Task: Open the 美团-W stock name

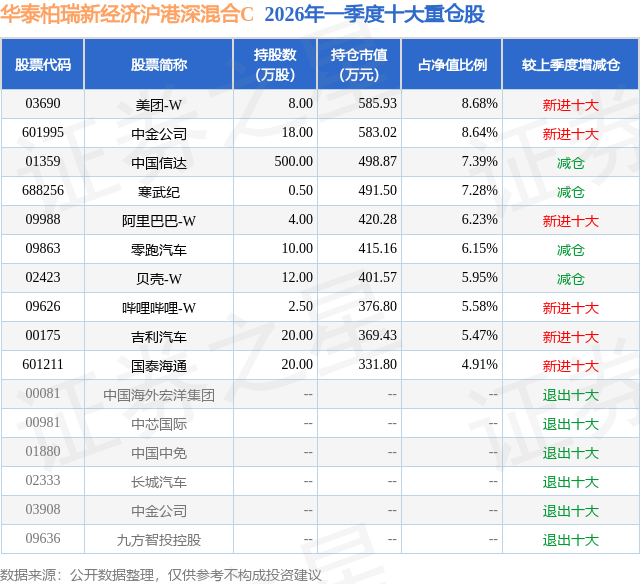Action: pyautogui.click(x=159, y=105)
